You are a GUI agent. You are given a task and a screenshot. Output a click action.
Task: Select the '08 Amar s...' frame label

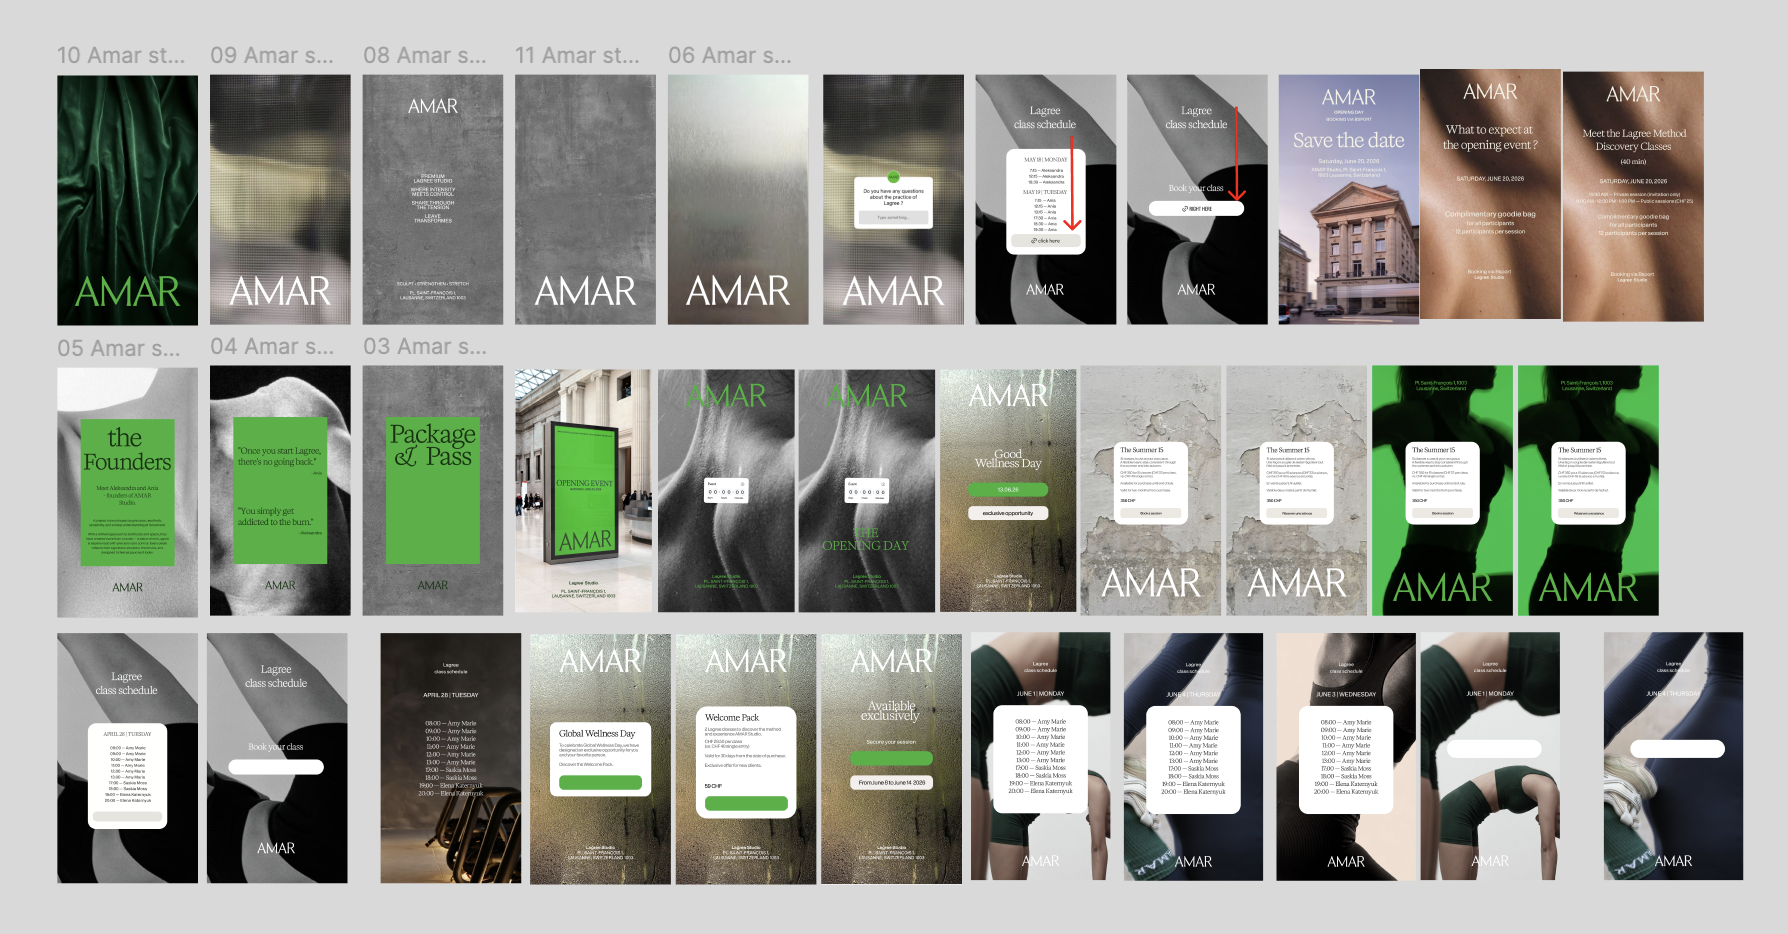pos(425,56)
